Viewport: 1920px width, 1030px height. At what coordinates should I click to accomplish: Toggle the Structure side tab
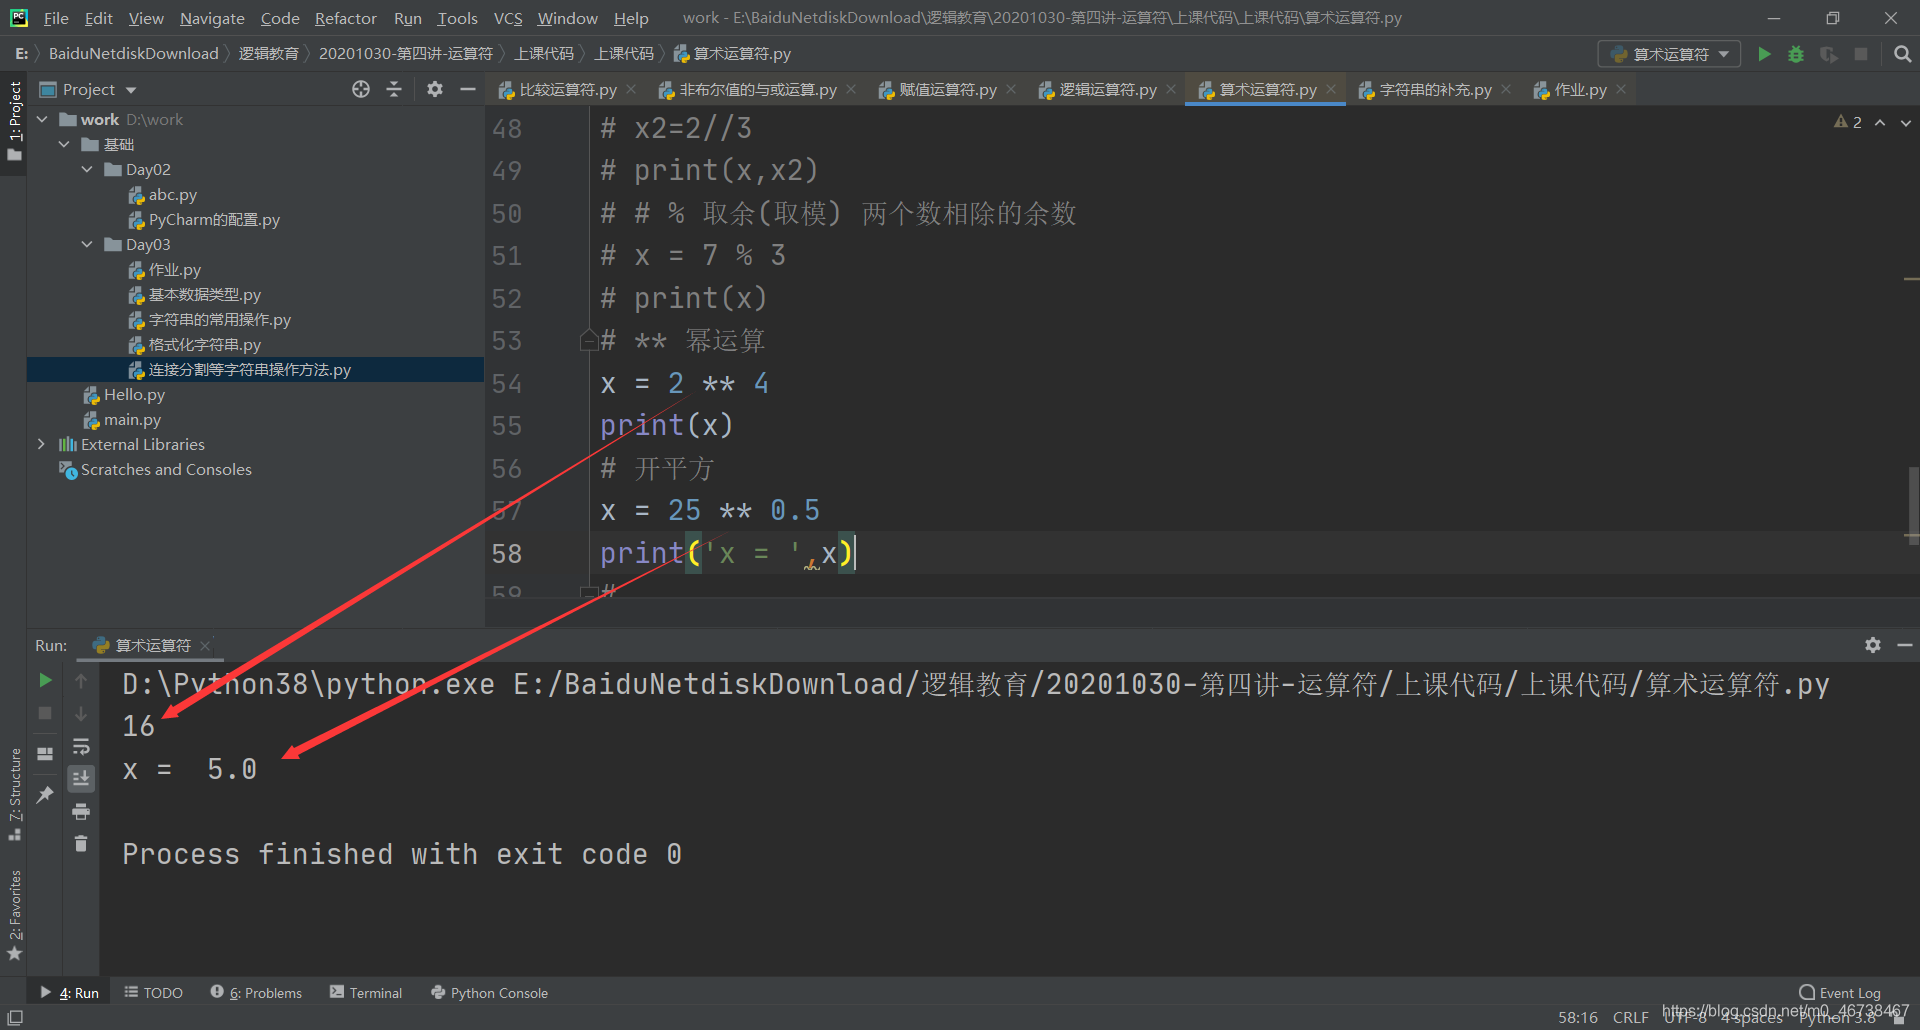point(14,795)
